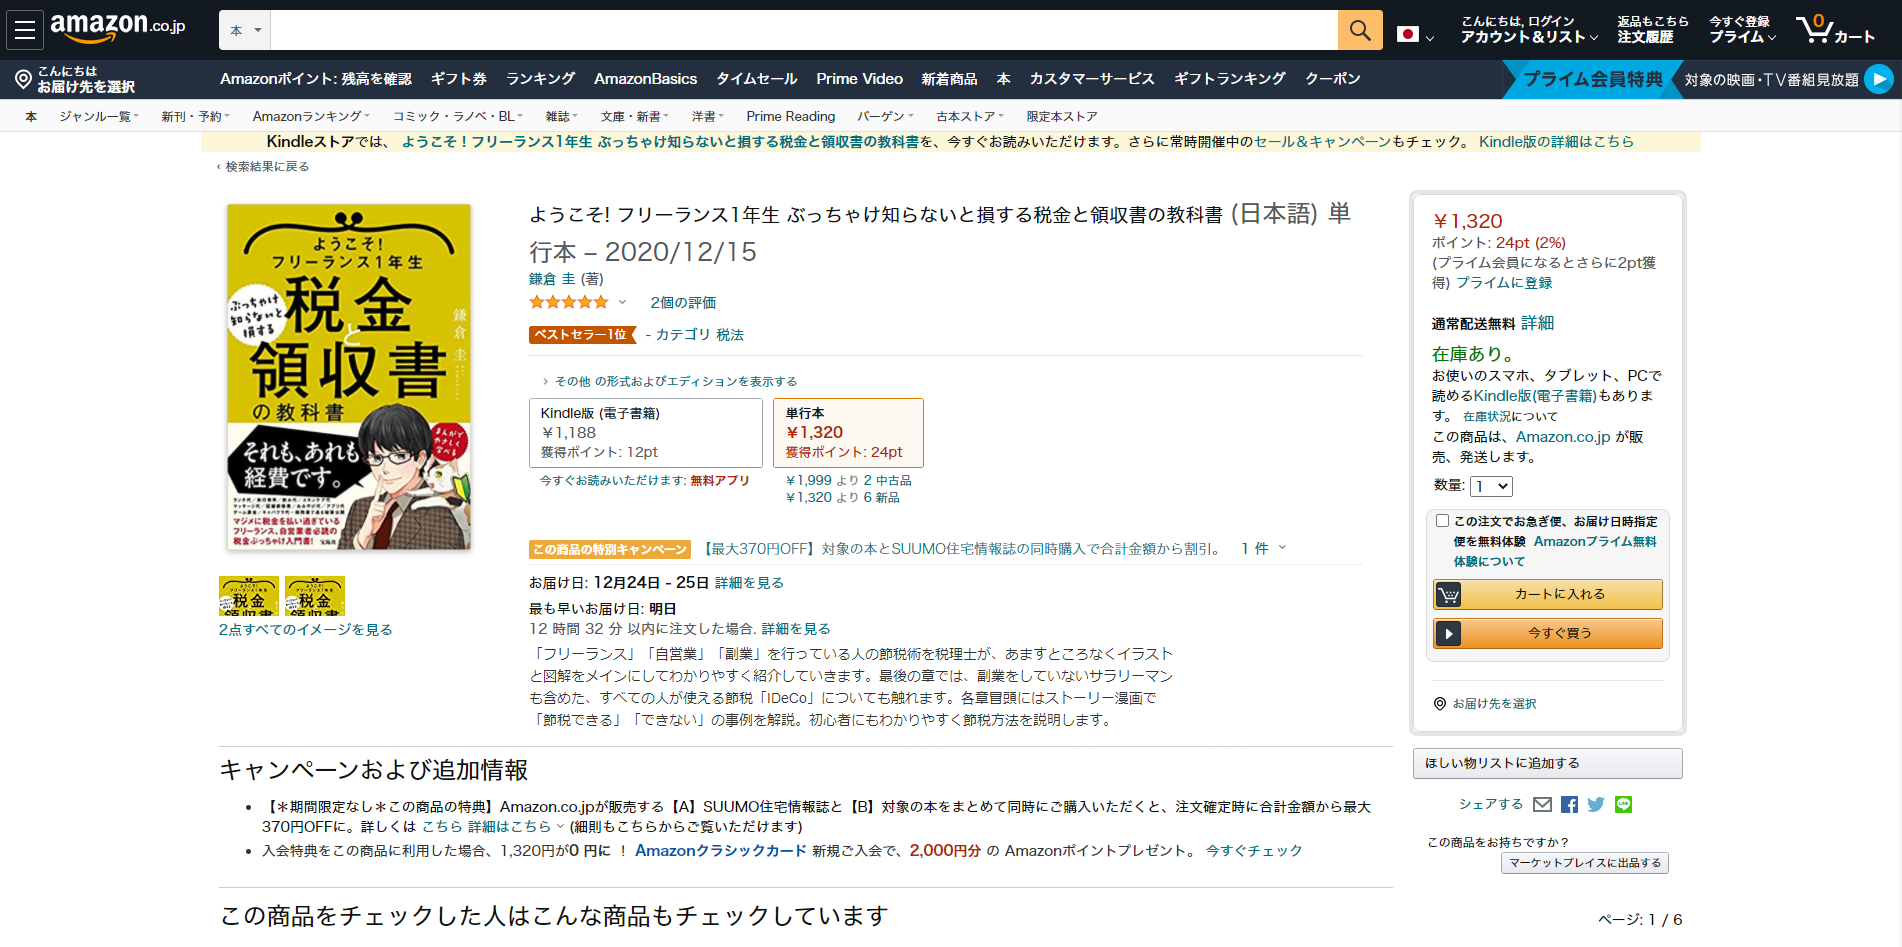1902x947 pixels.
Task: Click cart icon on カートに入れる button
Action: (x=1448, y=595)
